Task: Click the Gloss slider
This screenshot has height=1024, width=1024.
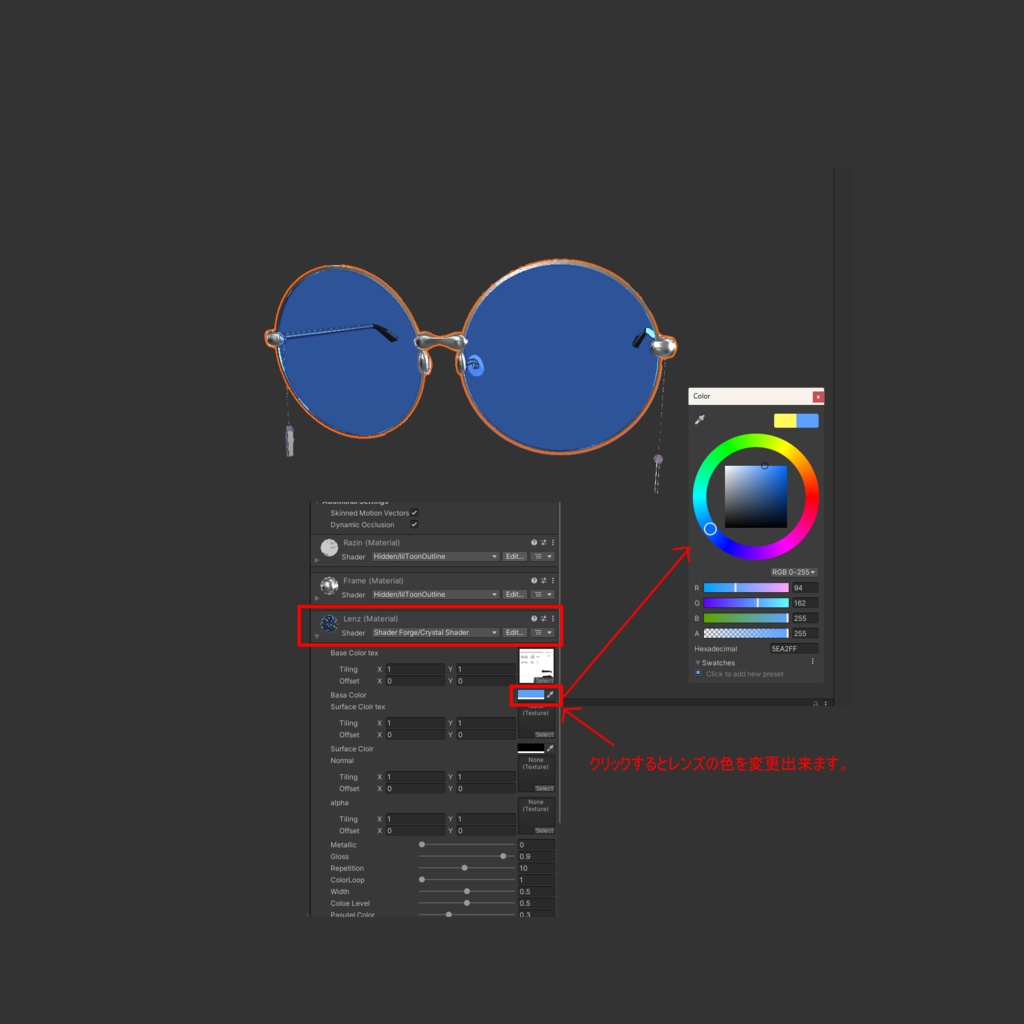Action: tap(467, 856)
